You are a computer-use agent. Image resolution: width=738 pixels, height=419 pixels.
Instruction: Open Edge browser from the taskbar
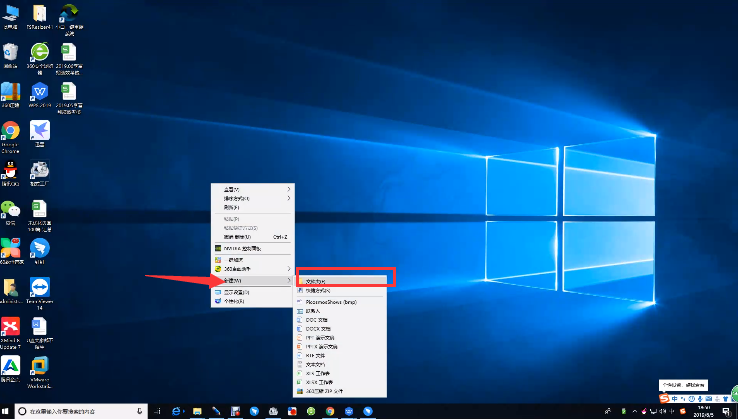click(176, 411)
